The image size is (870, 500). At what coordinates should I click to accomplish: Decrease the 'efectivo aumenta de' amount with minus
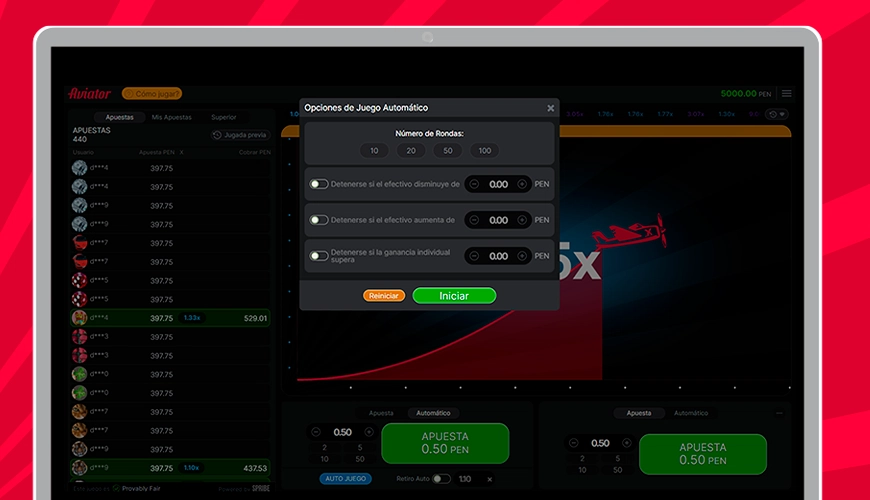click(x=474, y=220)
